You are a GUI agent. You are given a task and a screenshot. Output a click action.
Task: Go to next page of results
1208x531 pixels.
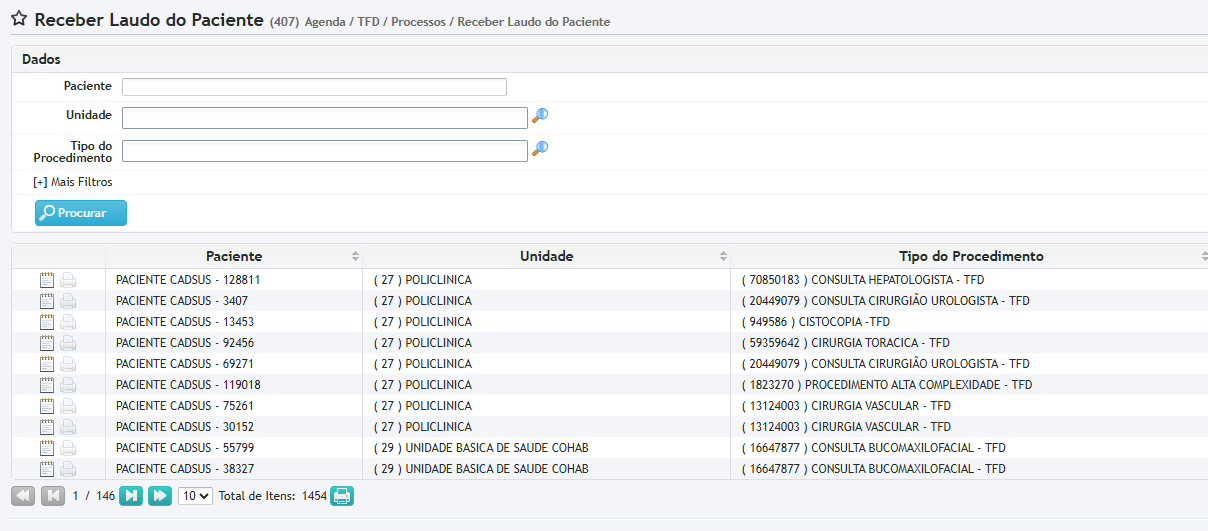click(131, 496)
